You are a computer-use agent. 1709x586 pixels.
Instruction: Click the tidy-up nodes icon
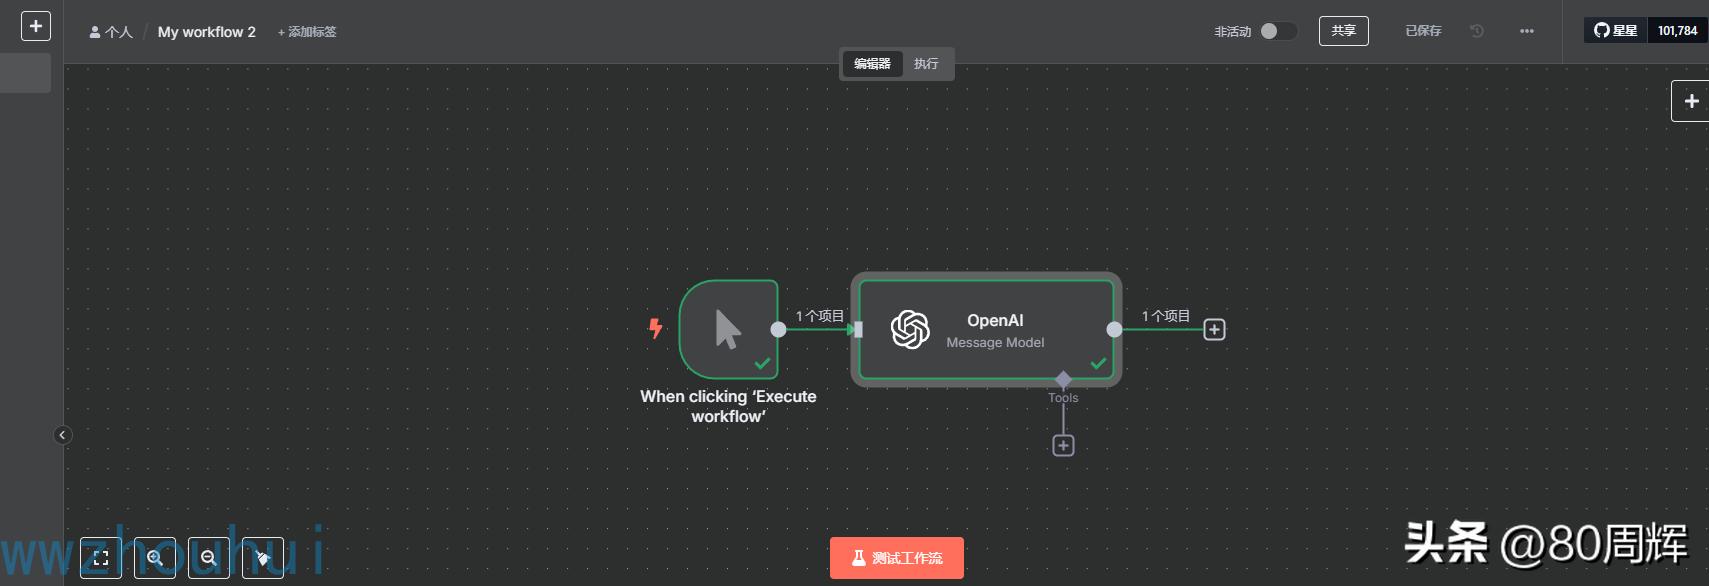(x=263, y=558)
